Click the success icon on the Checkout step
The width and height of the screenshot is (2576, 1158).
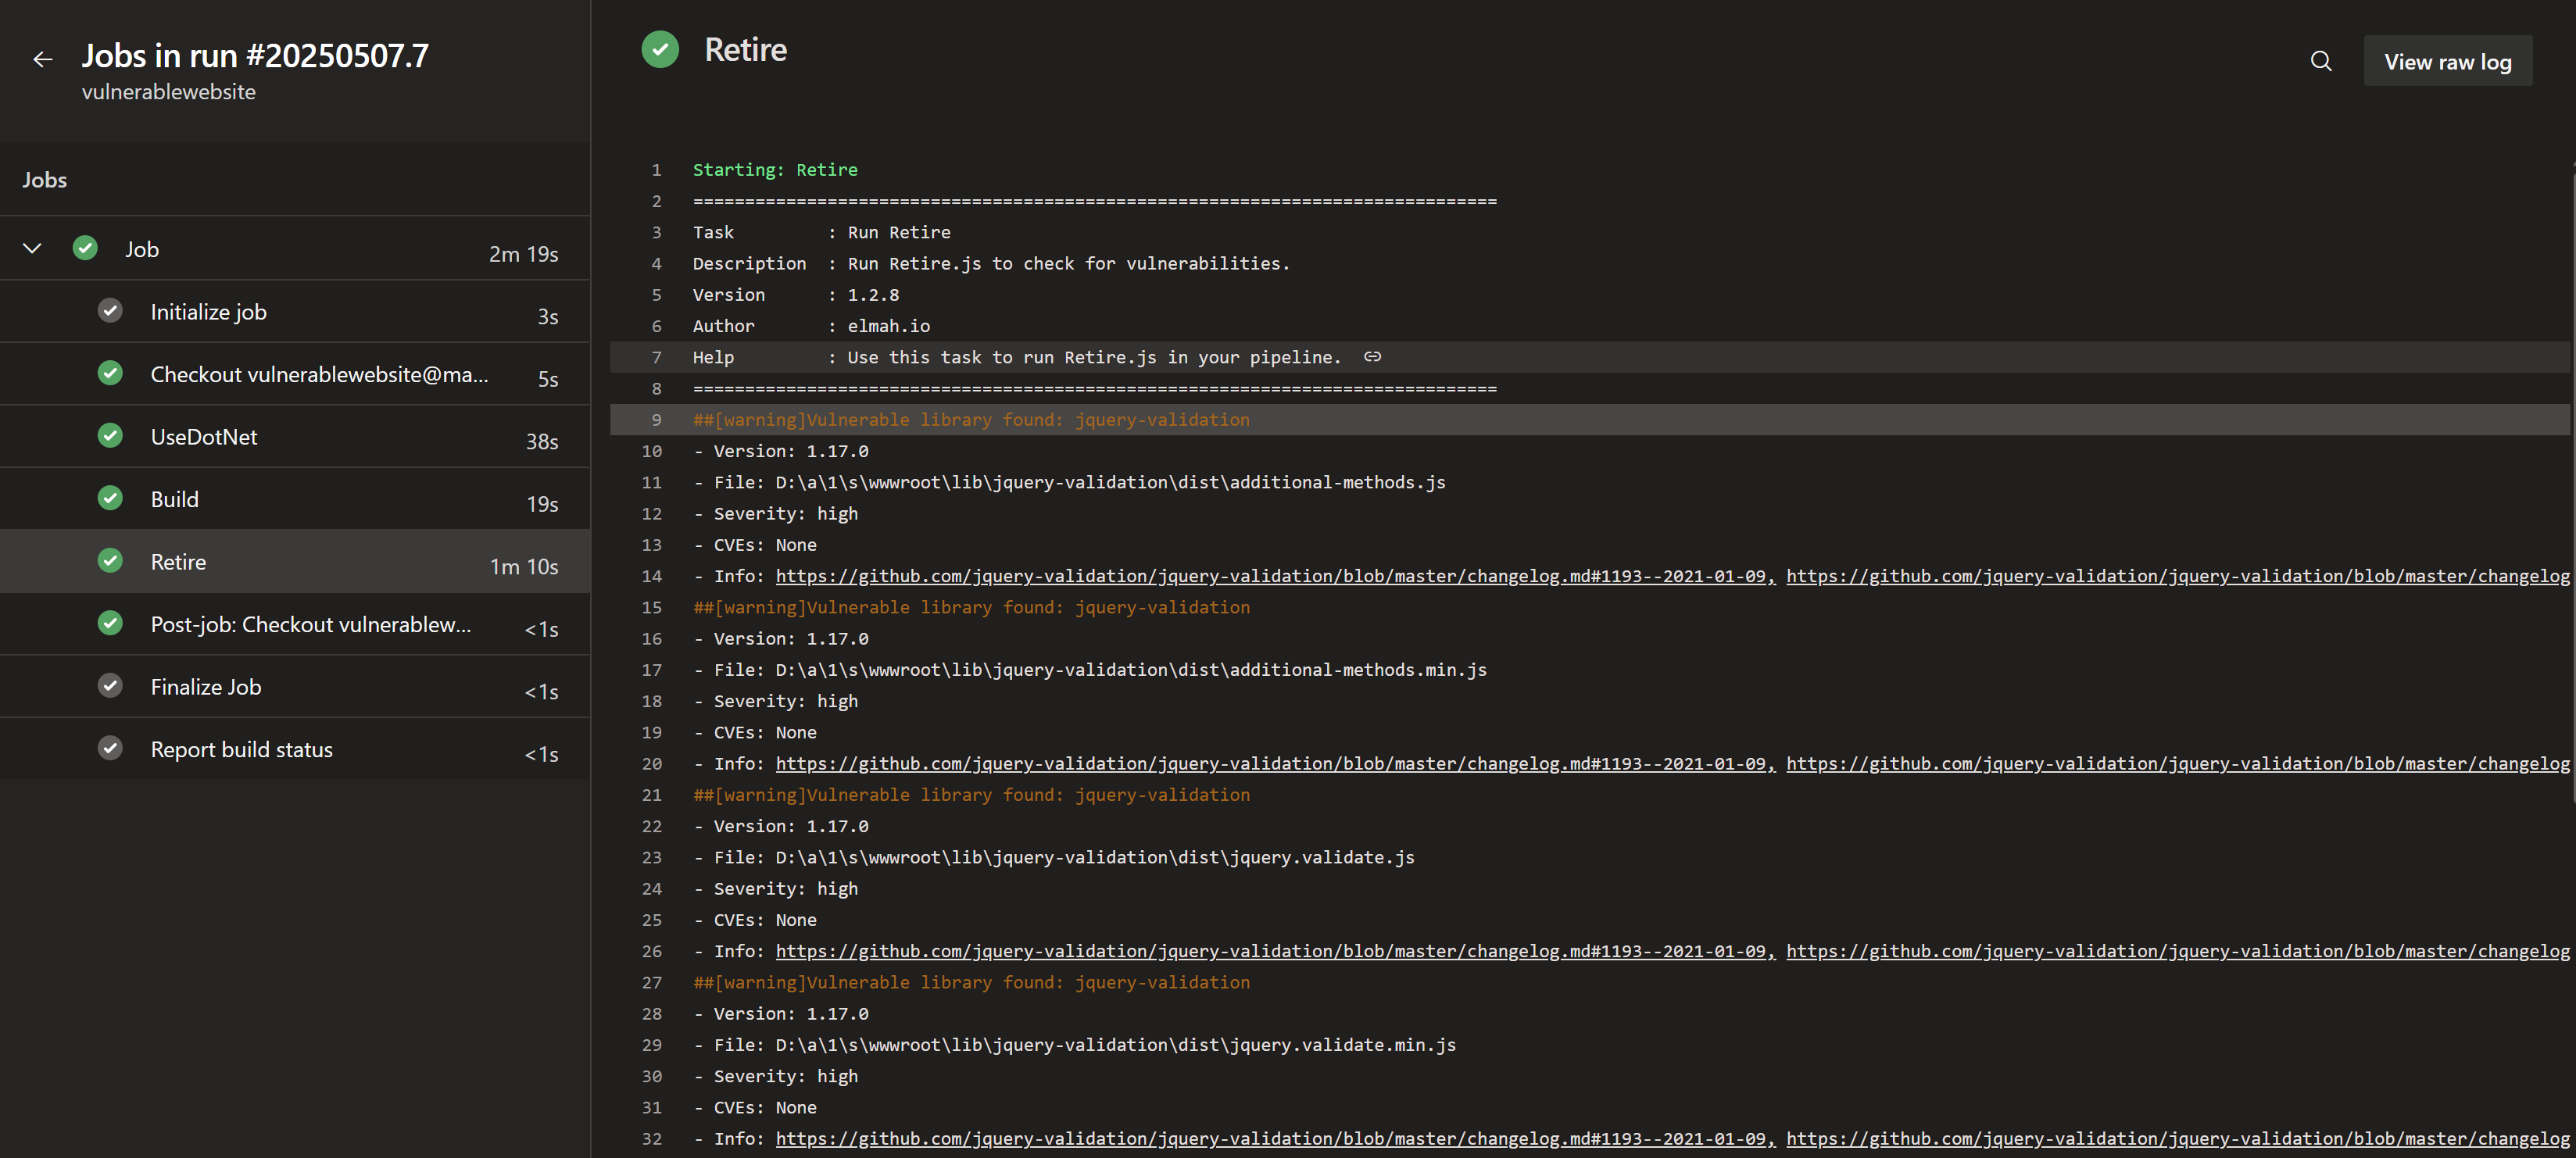point(110,373)
